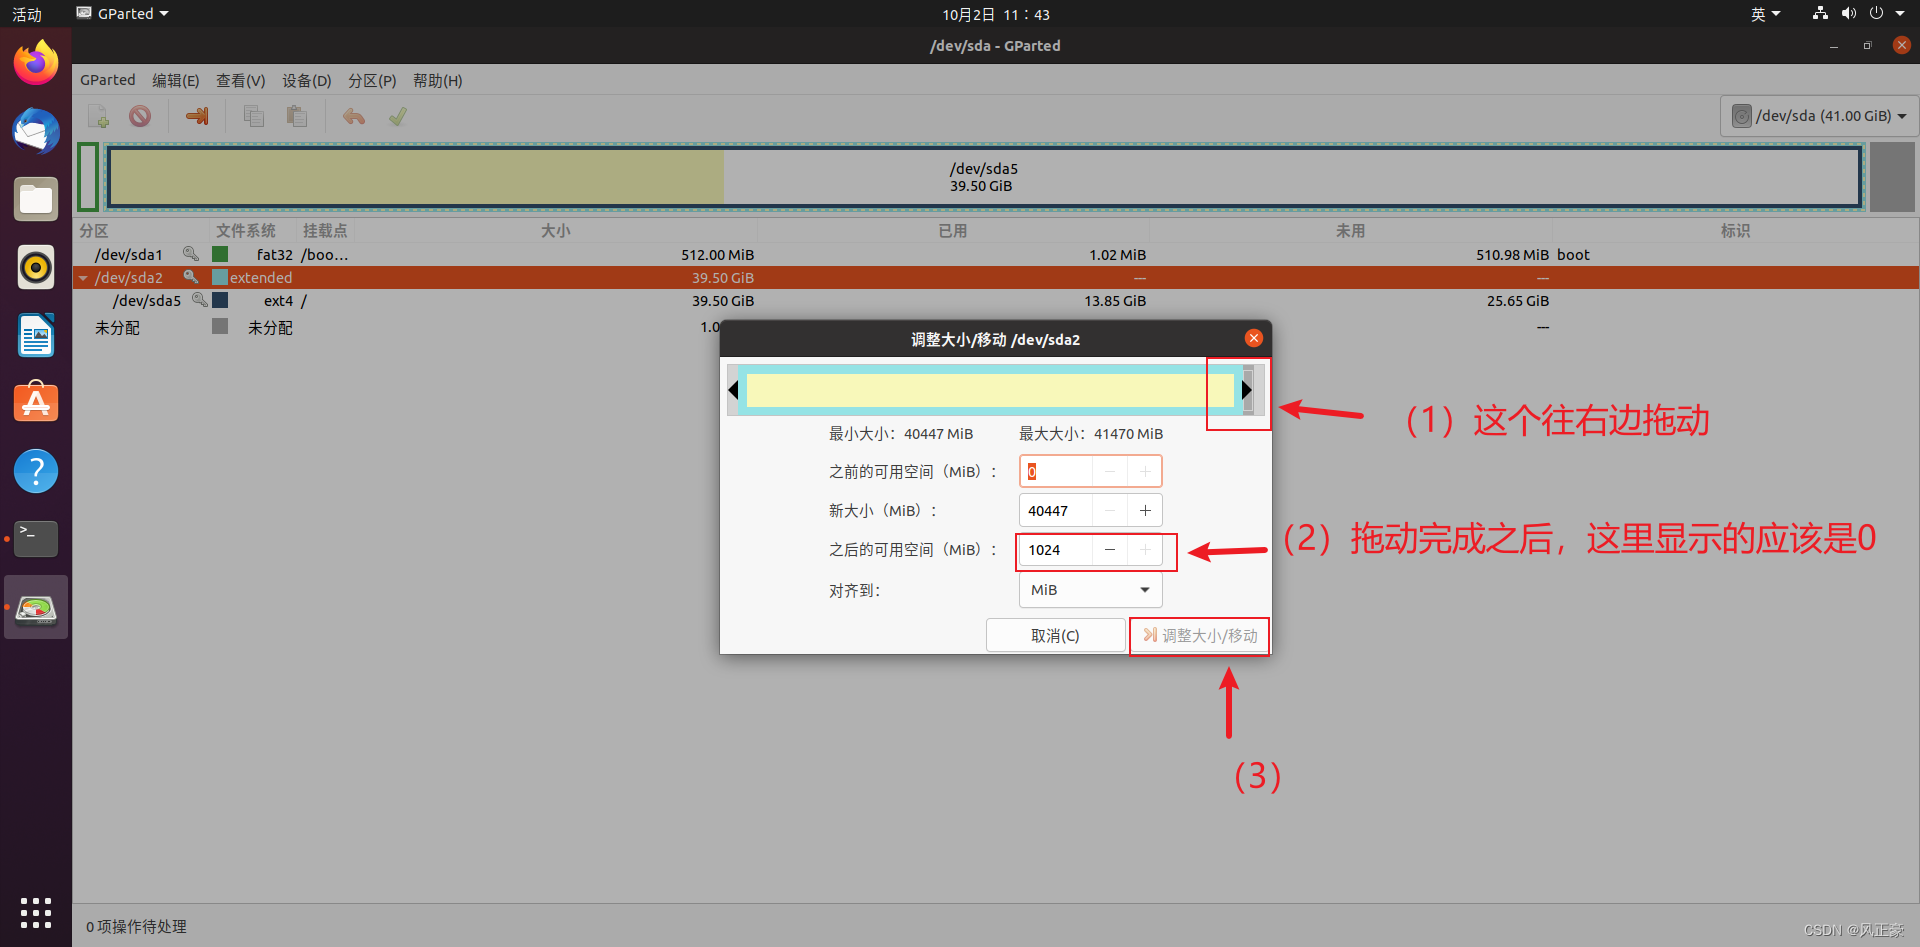Select the /dev/sda5 partition row
This screenshot has width=1920, height=947.
996,300
